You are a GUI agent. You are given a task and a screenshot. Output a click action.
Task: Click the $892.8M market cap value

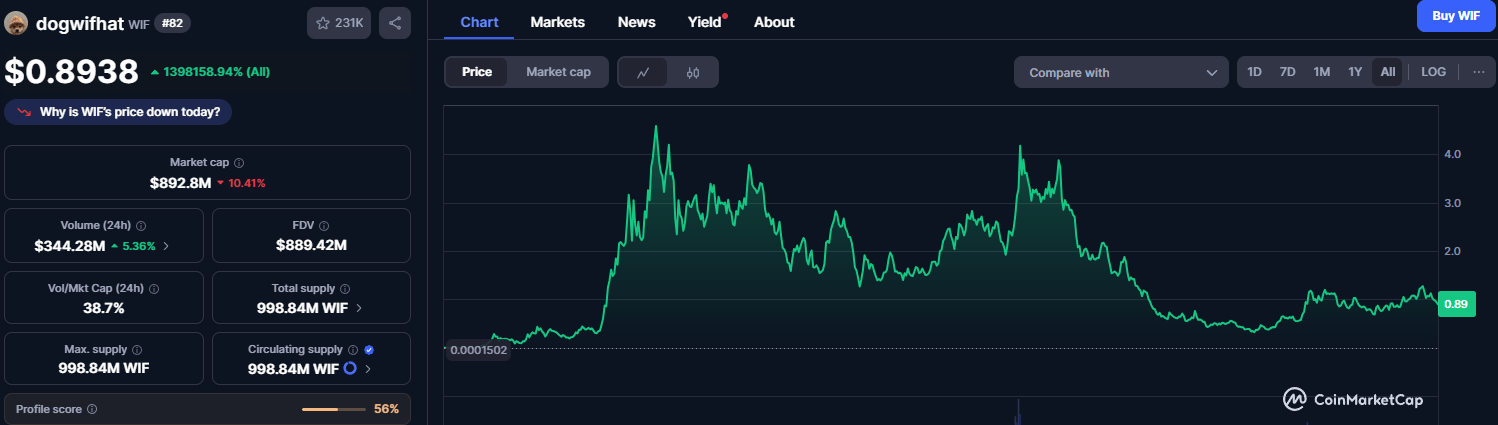181,183
